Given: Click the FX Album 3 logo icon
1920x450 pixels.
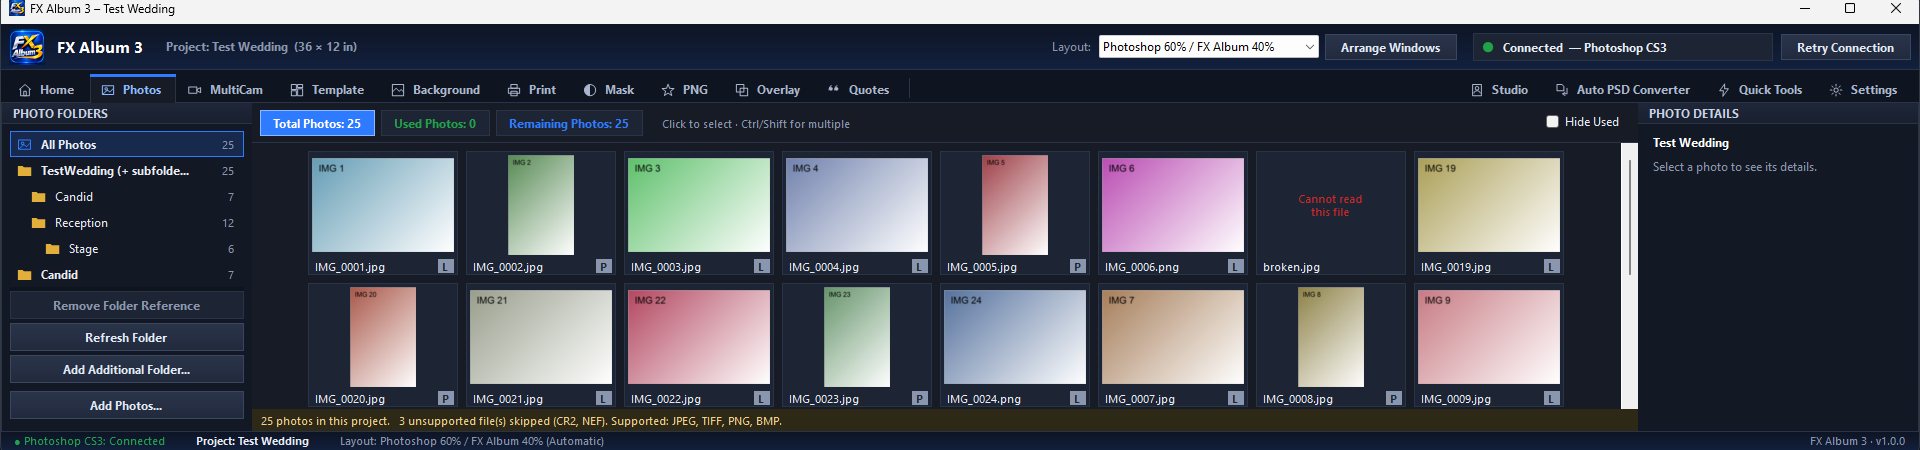Looking at the screenshot, I should pyautogui.click(x=27, y=47).
